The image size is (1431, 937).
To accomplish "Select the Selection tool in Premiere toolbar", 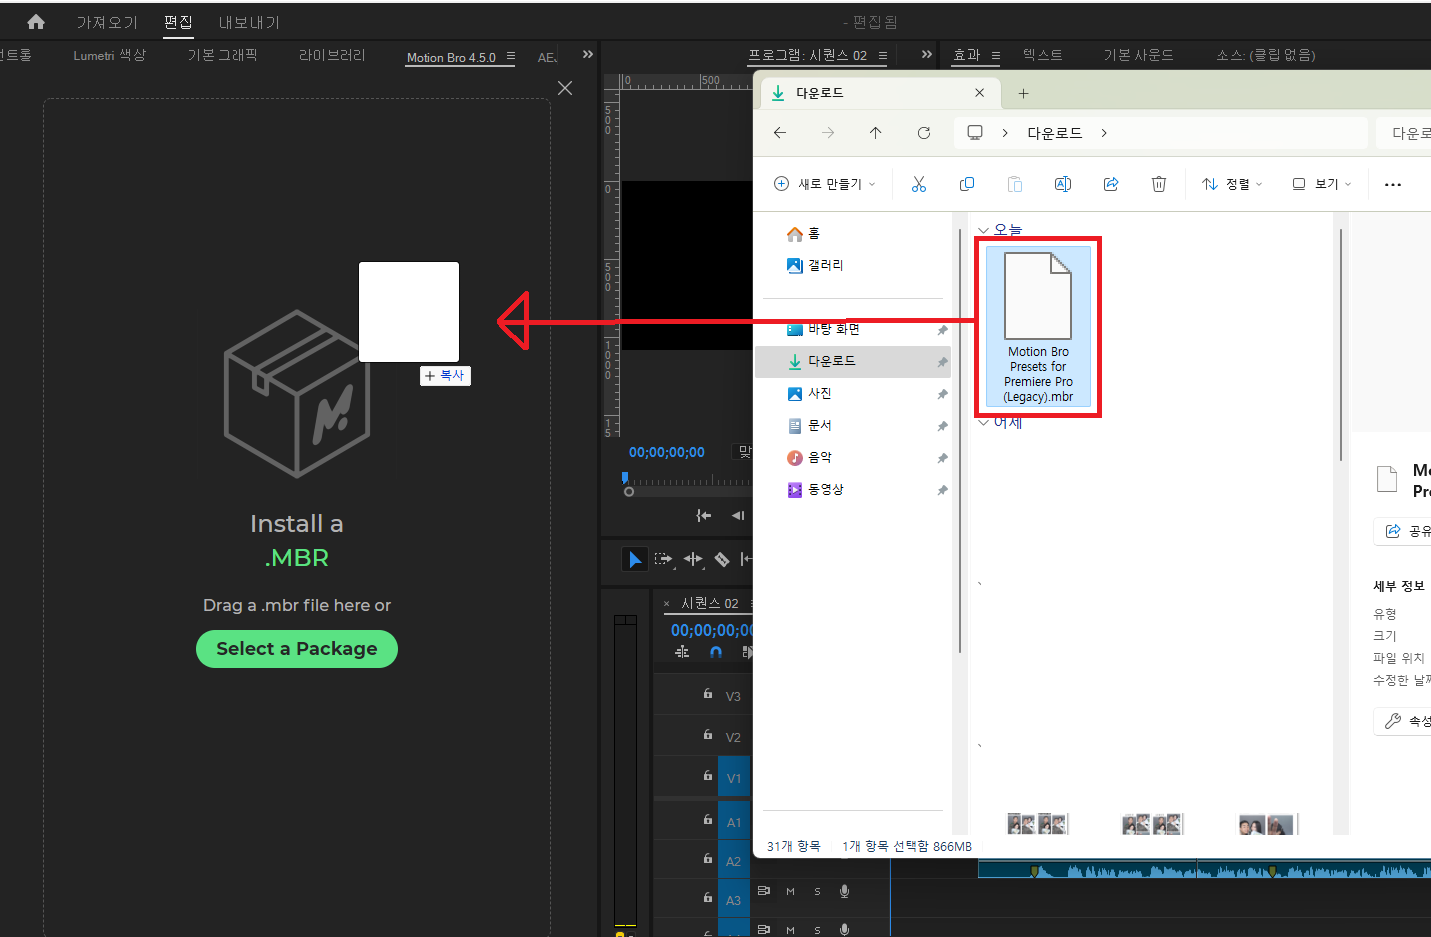I will coord(634,559).
